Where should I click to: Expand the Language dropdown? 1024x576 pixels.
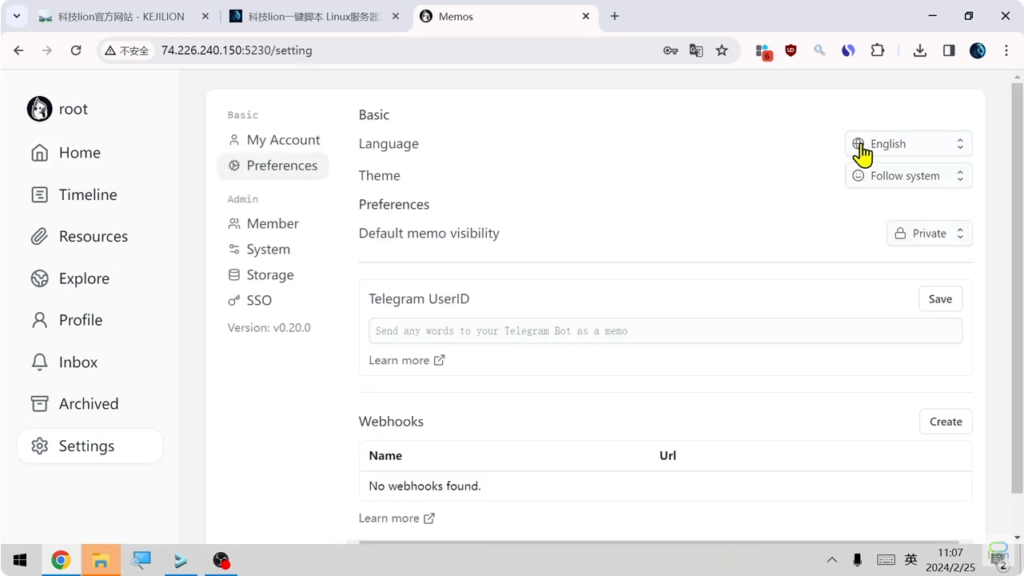click(x=908, y=144)
